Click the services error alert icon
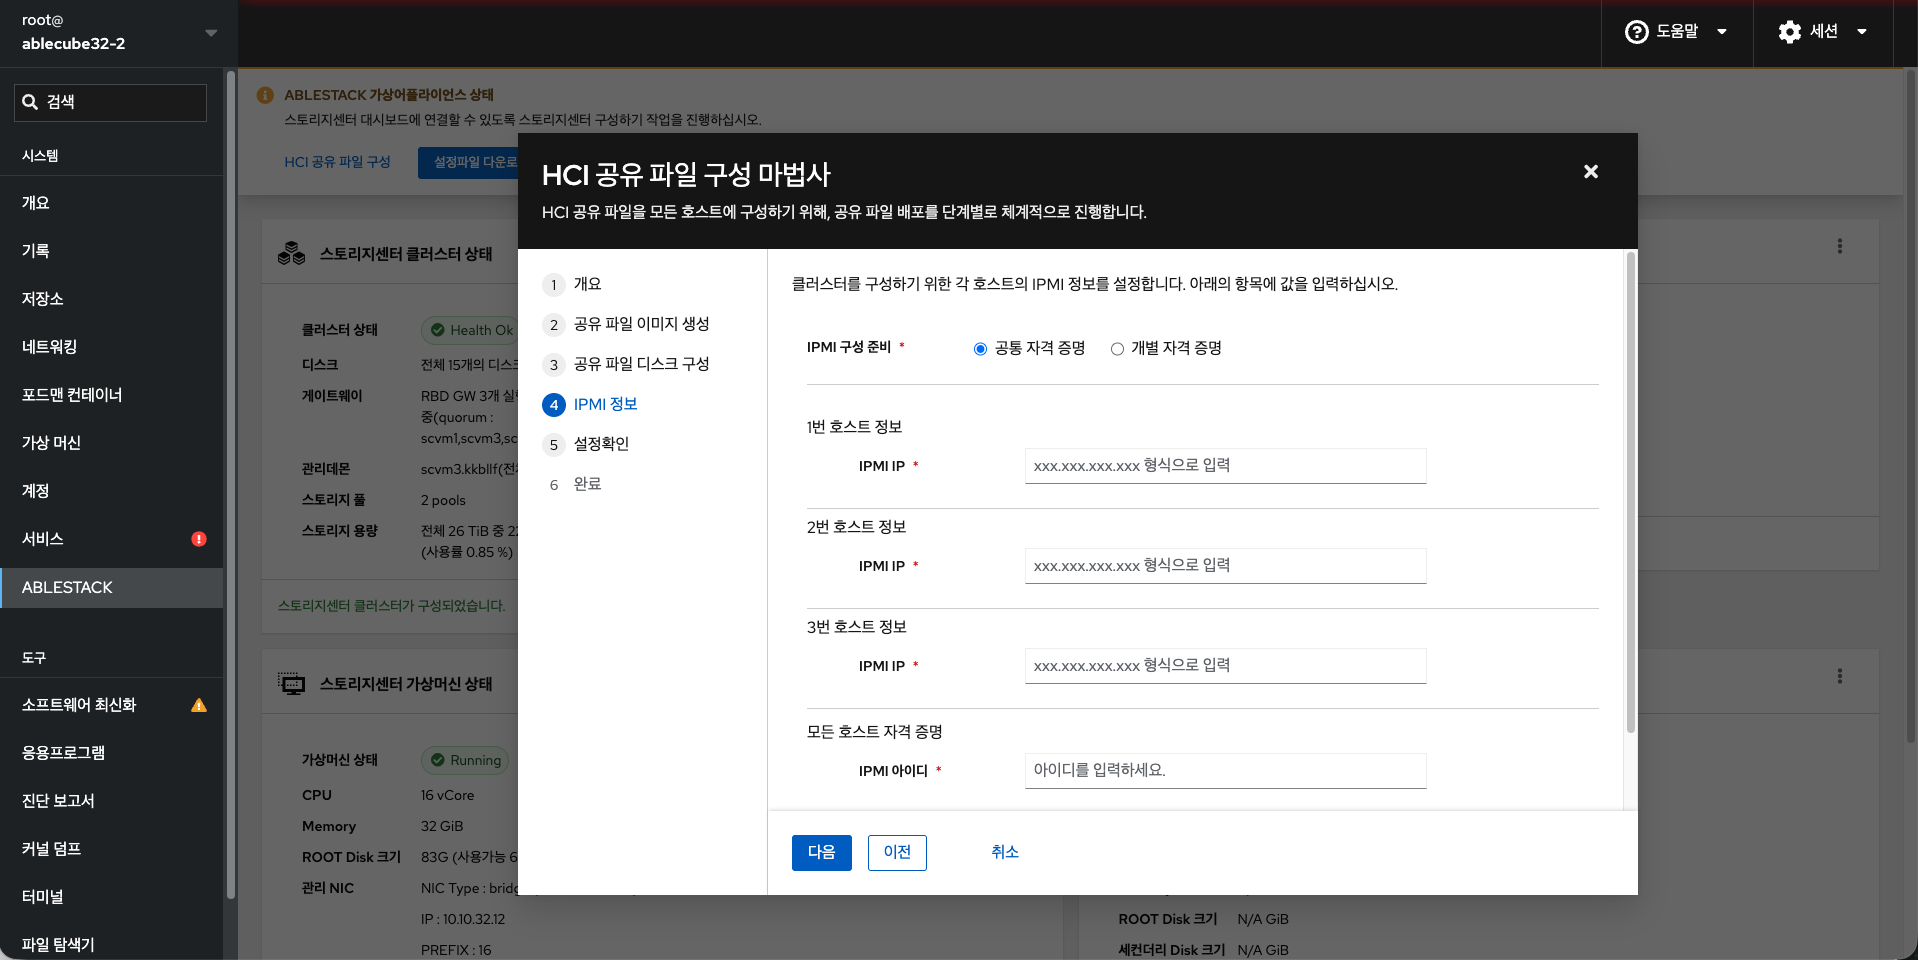Image resolution: width=1918 pixels, height=960 pixels. coord(199,539)
